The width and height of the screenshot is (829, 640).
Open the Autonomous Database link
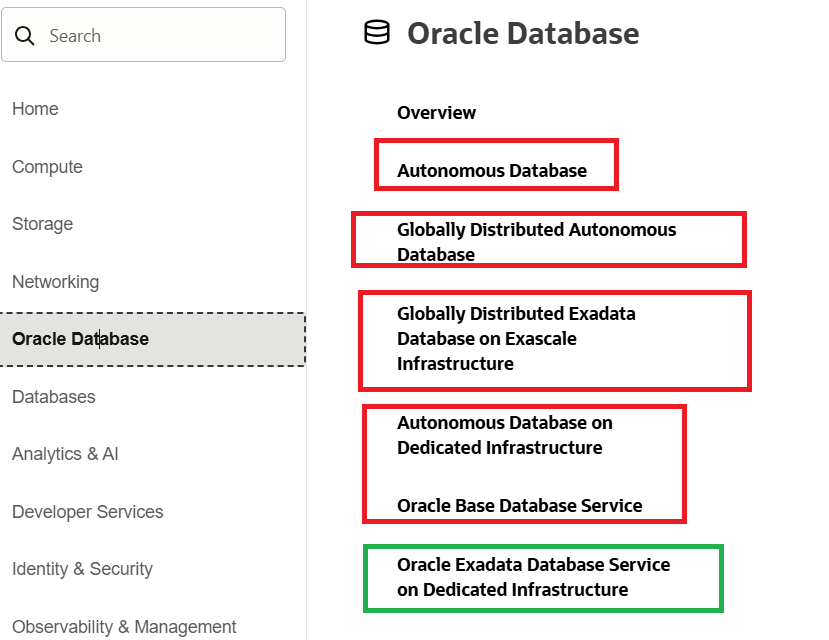492,171
